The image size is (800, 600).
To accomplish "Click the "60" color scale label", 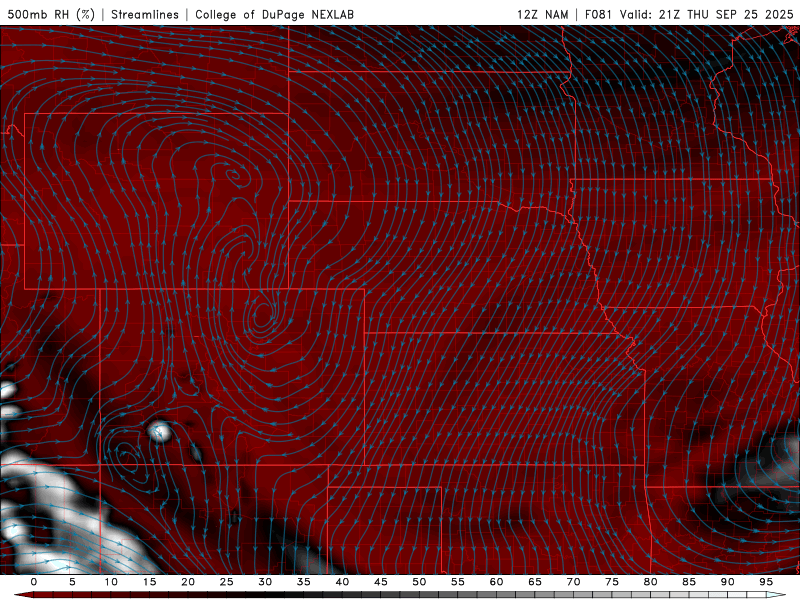I will point(496,582).
